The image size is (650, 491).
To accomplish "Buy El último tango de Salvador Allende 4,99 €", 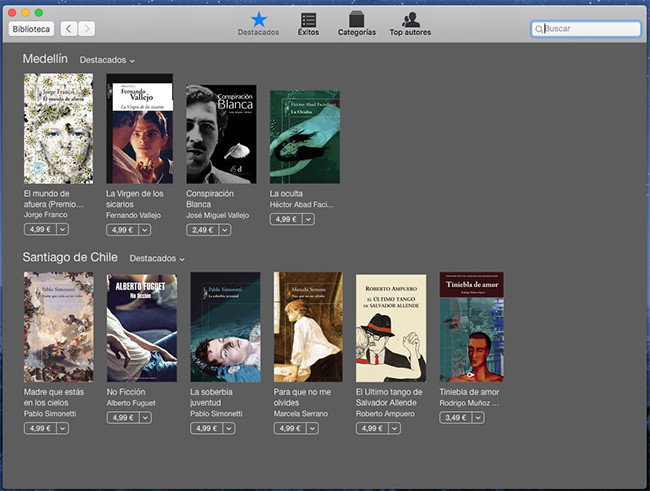I will (372, 428).
